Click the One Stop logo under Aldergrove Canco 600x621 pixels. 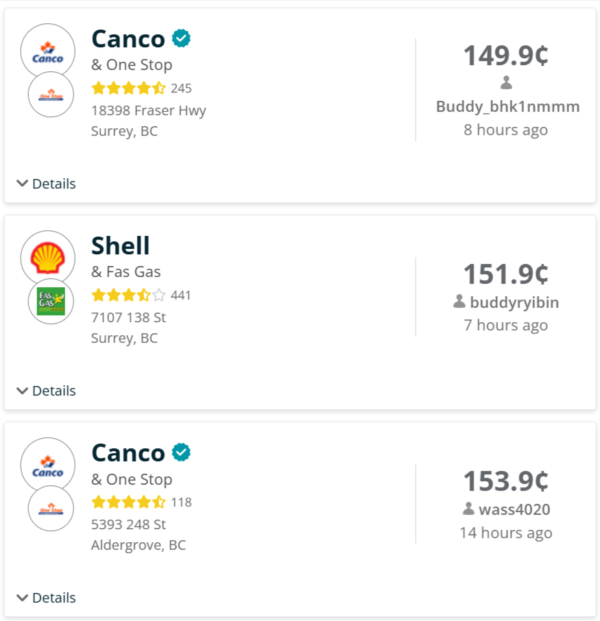pos(51,509)
